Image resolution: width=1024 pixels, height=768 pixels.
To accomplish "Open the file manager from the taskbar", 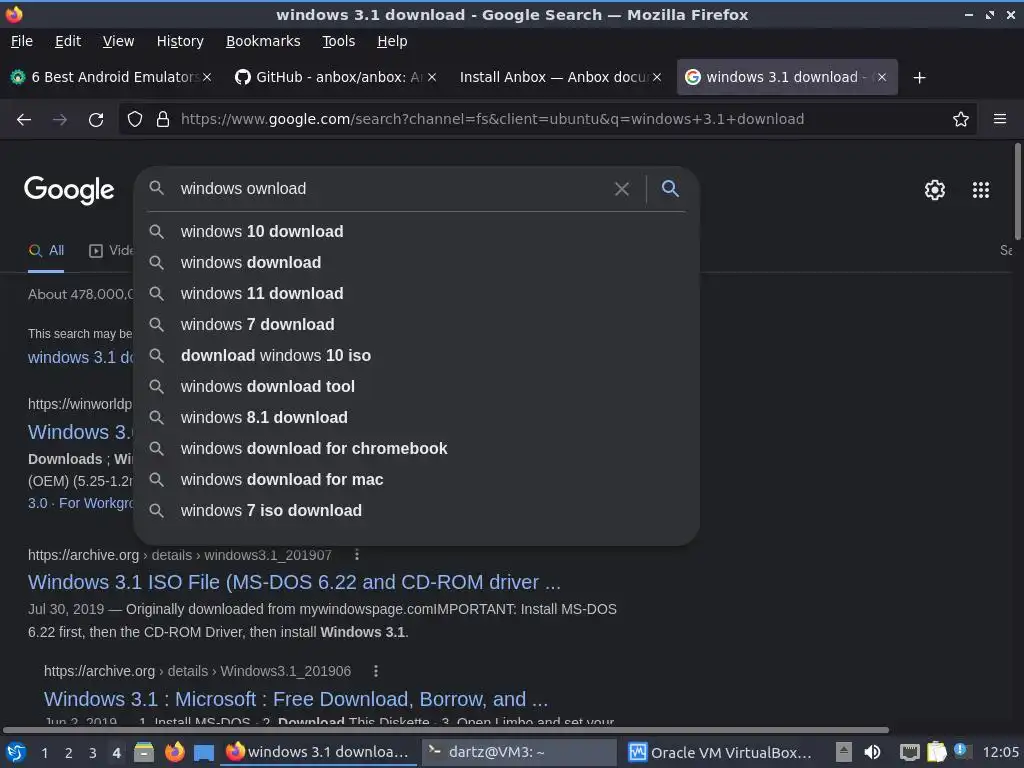I will click(144, 752).
